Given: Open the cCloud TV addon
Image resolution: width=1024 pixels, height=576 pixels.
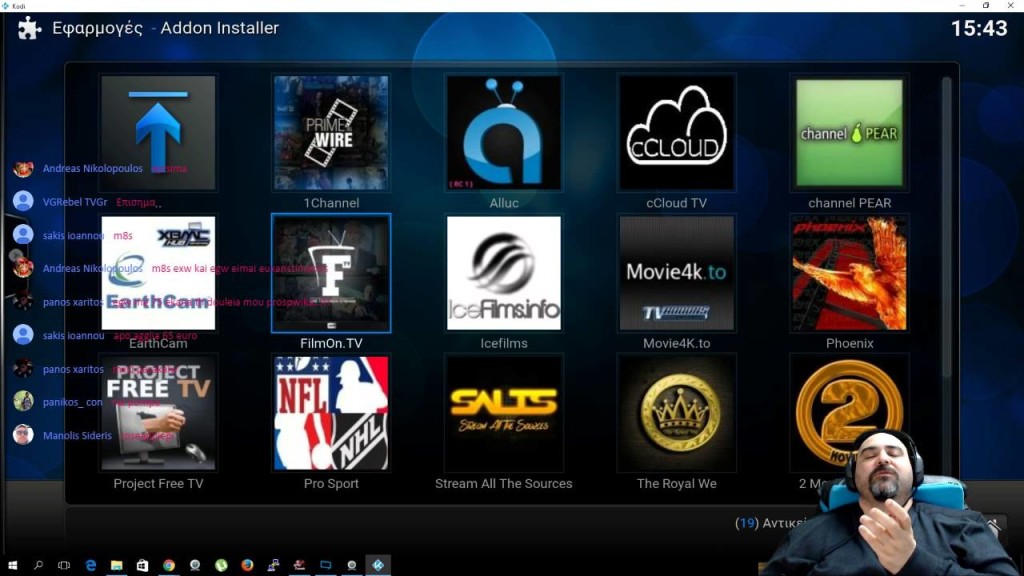Looking at the screenshot, I should [677, 133].
